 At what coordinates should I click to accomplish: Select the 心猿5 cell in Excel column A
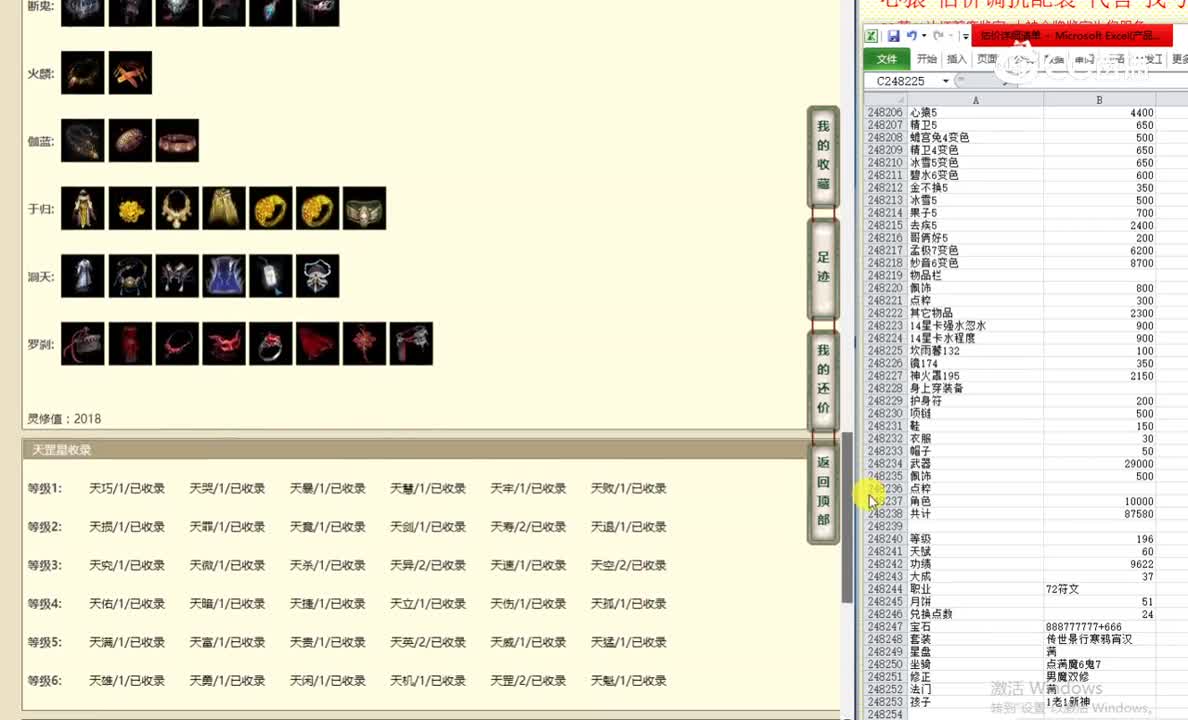point(975,113)
